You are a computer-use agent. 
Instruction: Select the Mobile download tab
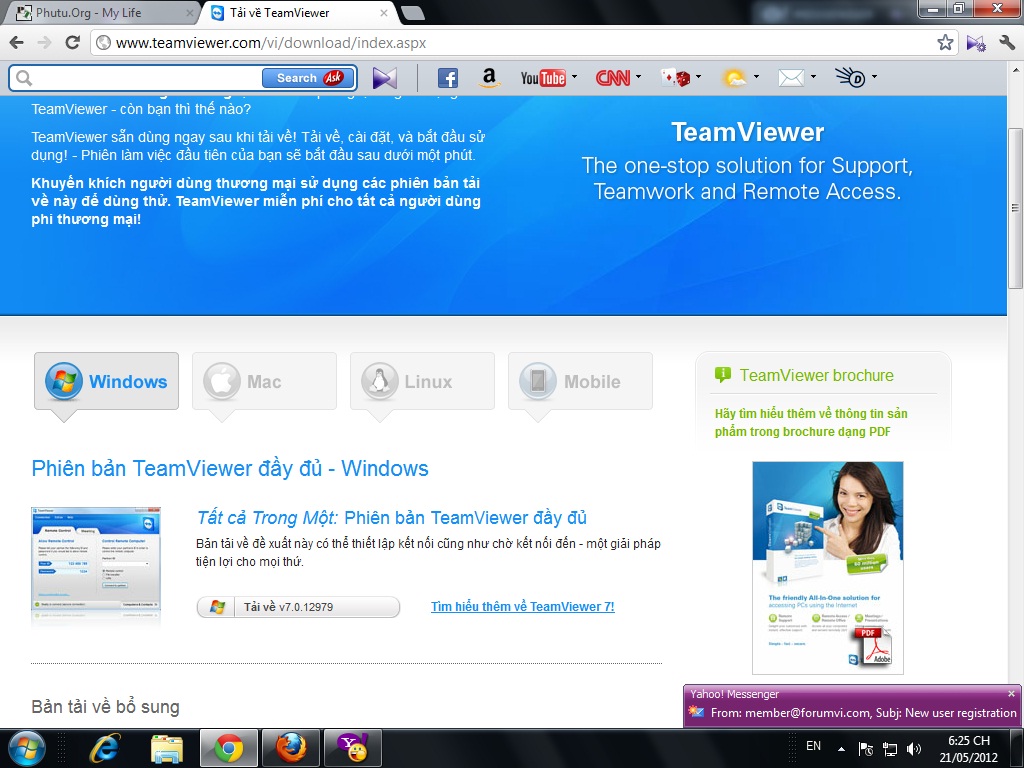581,381
